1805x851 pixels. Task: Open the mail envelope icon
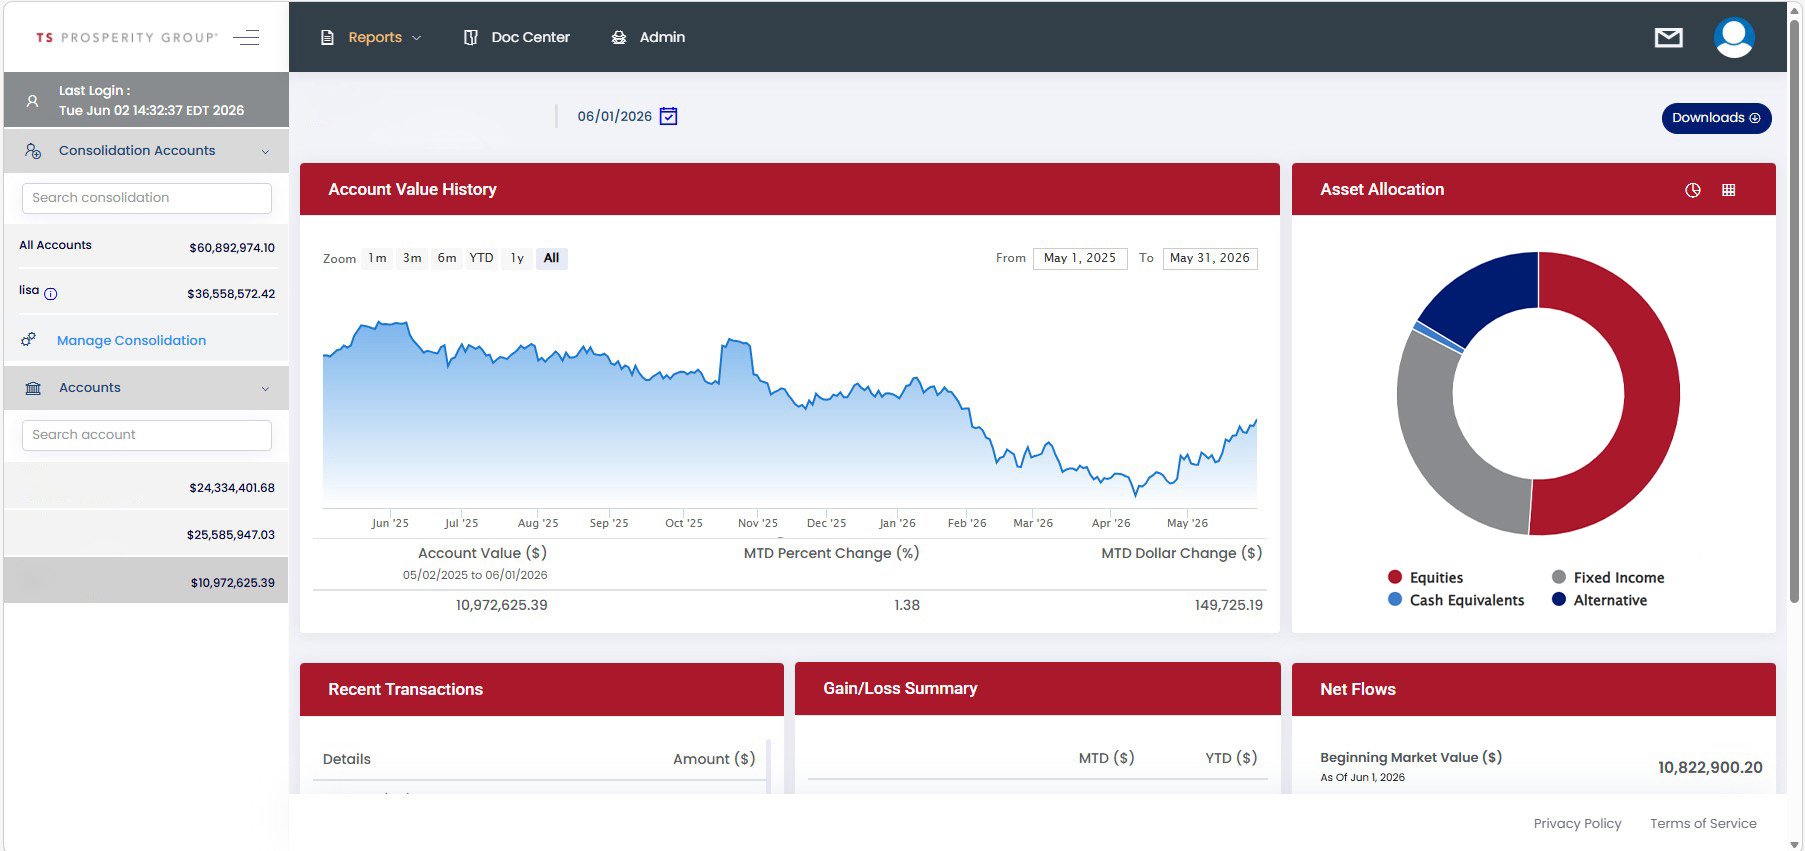pos(1668,38)
